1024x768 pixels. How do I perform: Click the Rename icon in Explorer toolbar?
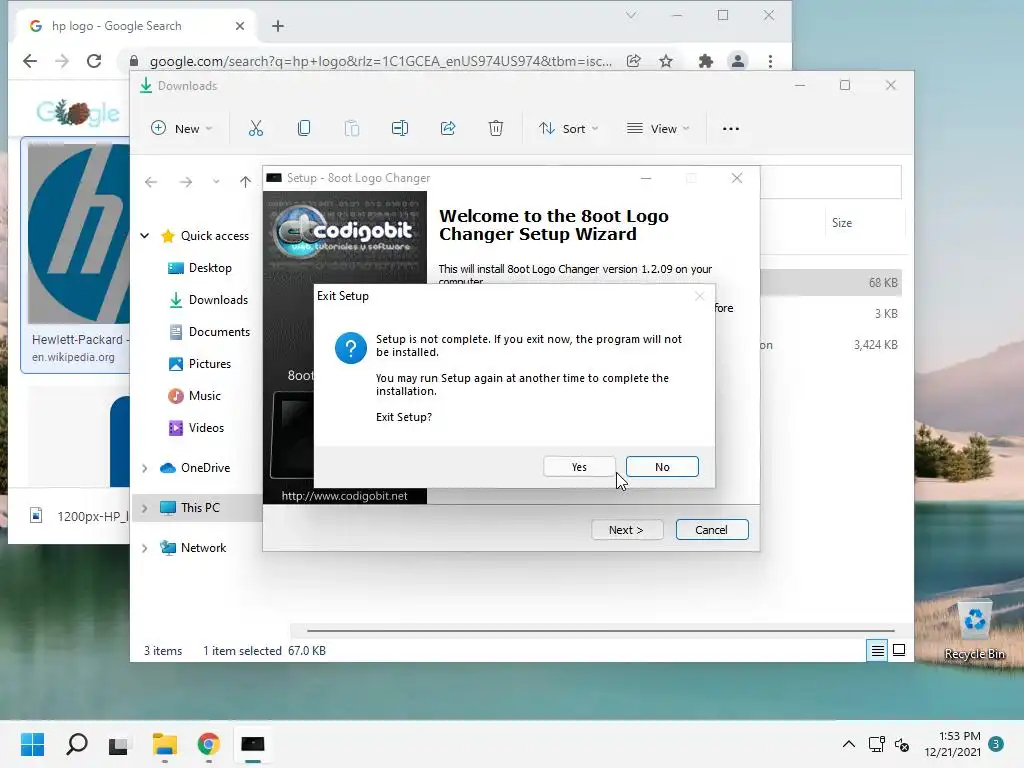pyautogui.click(x=400, y=129)
